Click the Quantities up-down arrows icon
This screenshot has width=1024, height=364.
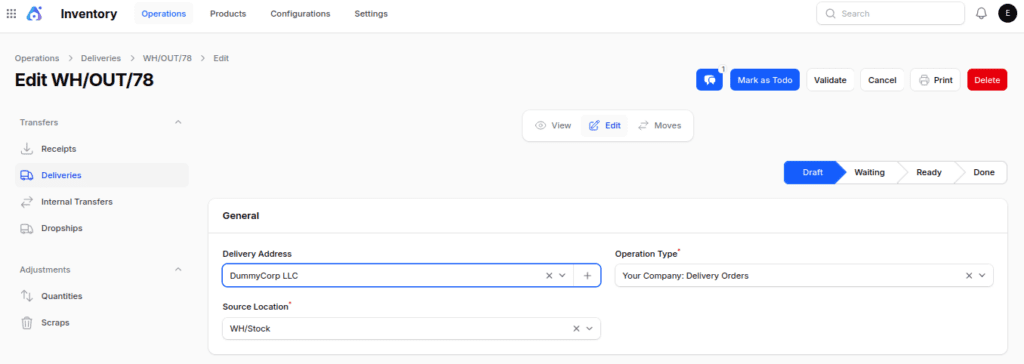pos(27,296)
